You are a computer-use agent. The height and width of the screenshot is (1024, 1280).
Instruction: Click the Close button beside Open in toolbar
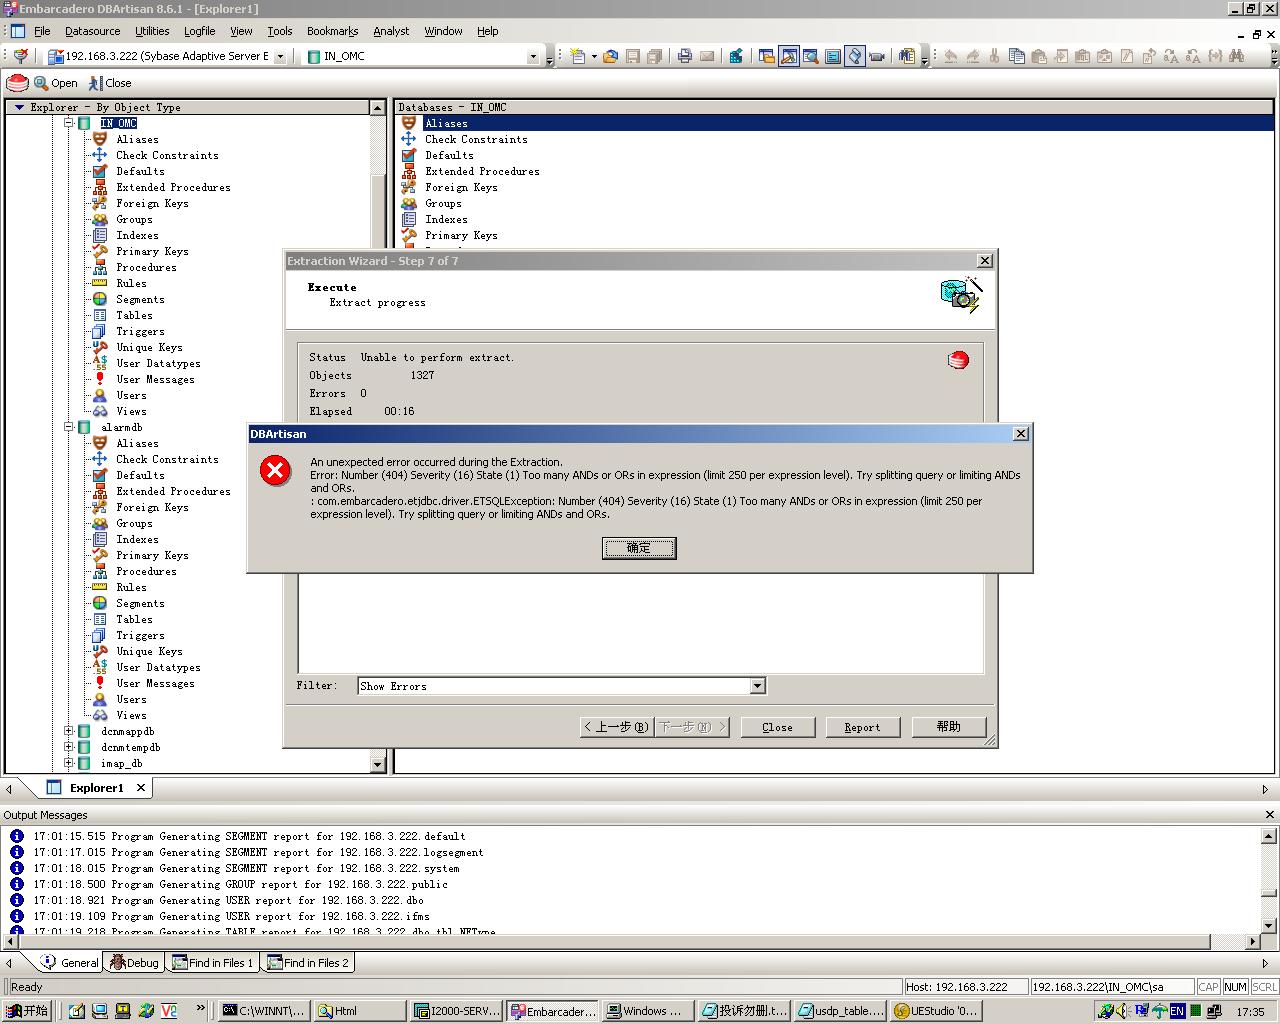(x=110, y=83)
